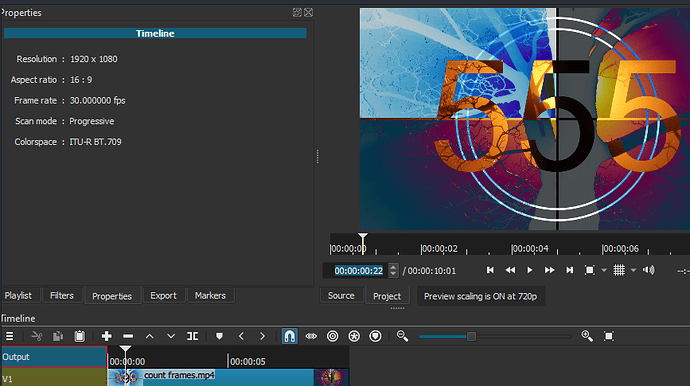Toggle timeline Snap magnet button
The width and height of the screenshot is (690, 386).
pos(290,336)
